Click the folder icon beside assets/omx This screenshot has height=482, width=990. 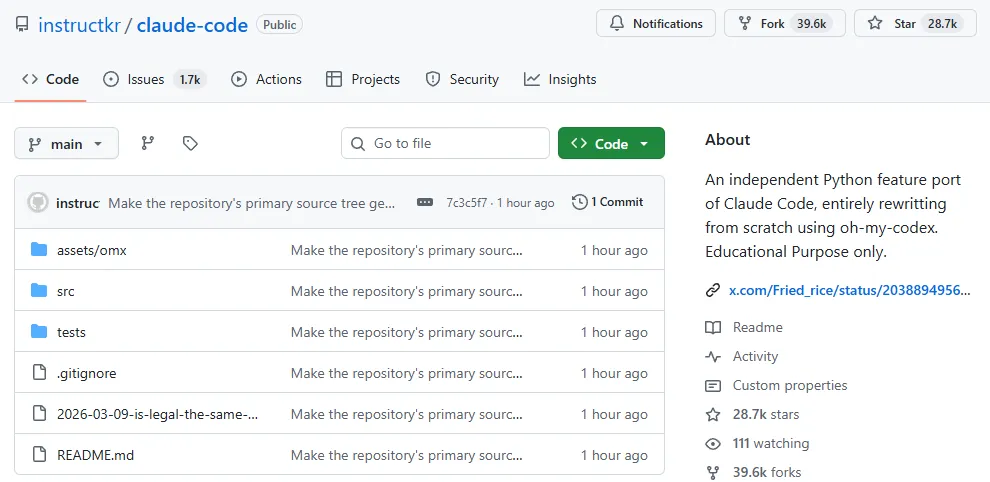coord(39,250)
